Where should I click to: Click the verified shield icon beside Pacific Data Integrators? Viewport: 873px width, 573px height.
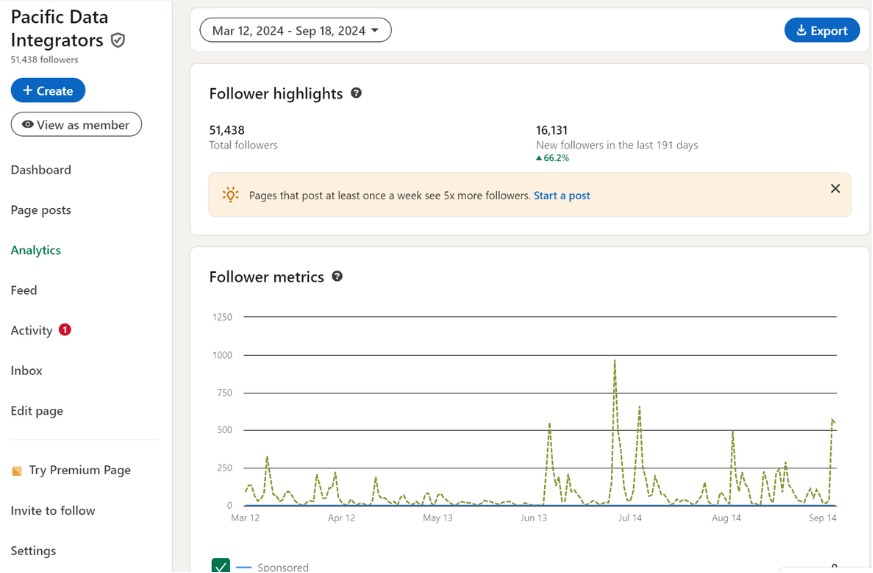tap(117, 40)
